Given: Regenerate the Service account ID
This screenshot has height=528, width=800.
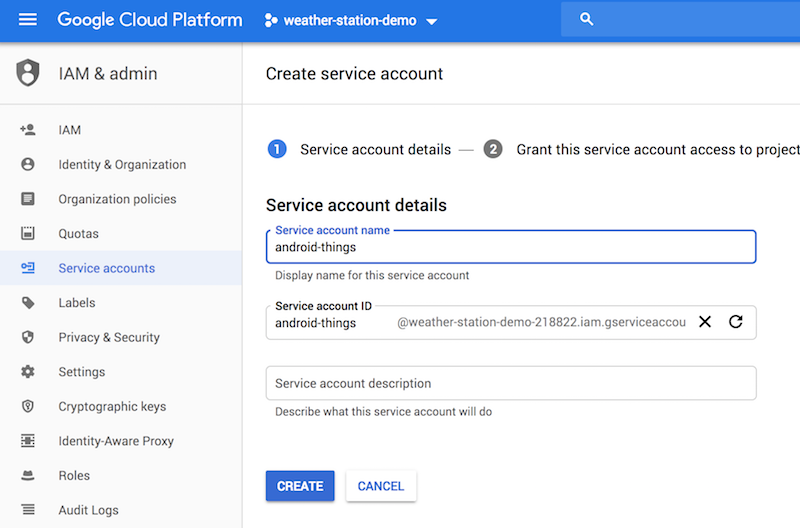Looking at the screenshot, I should point(736,322).
